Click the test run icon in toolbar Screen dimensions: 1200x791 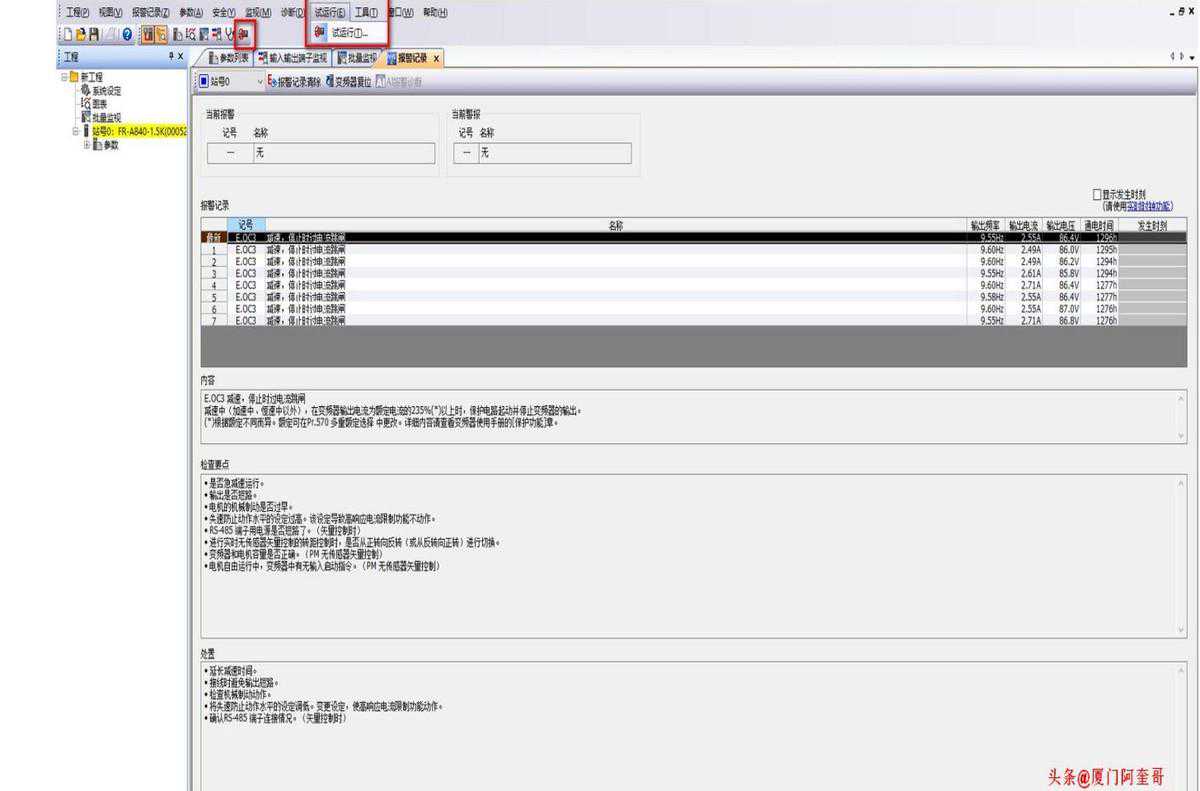tap(243, 34)
